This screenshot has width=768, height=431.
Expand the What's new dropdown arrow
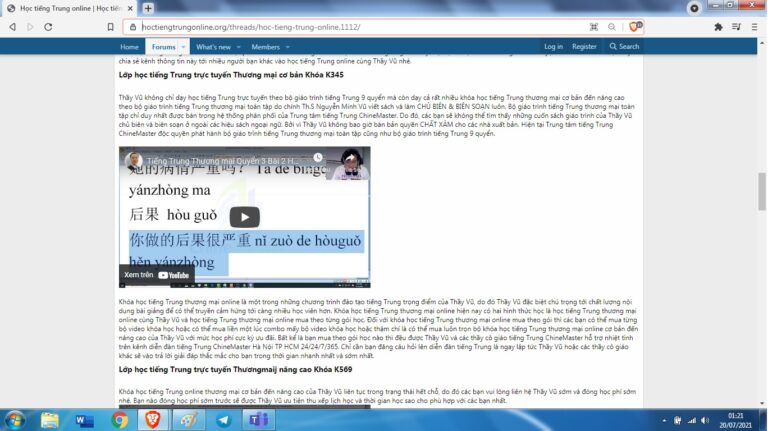click(238, 47)
